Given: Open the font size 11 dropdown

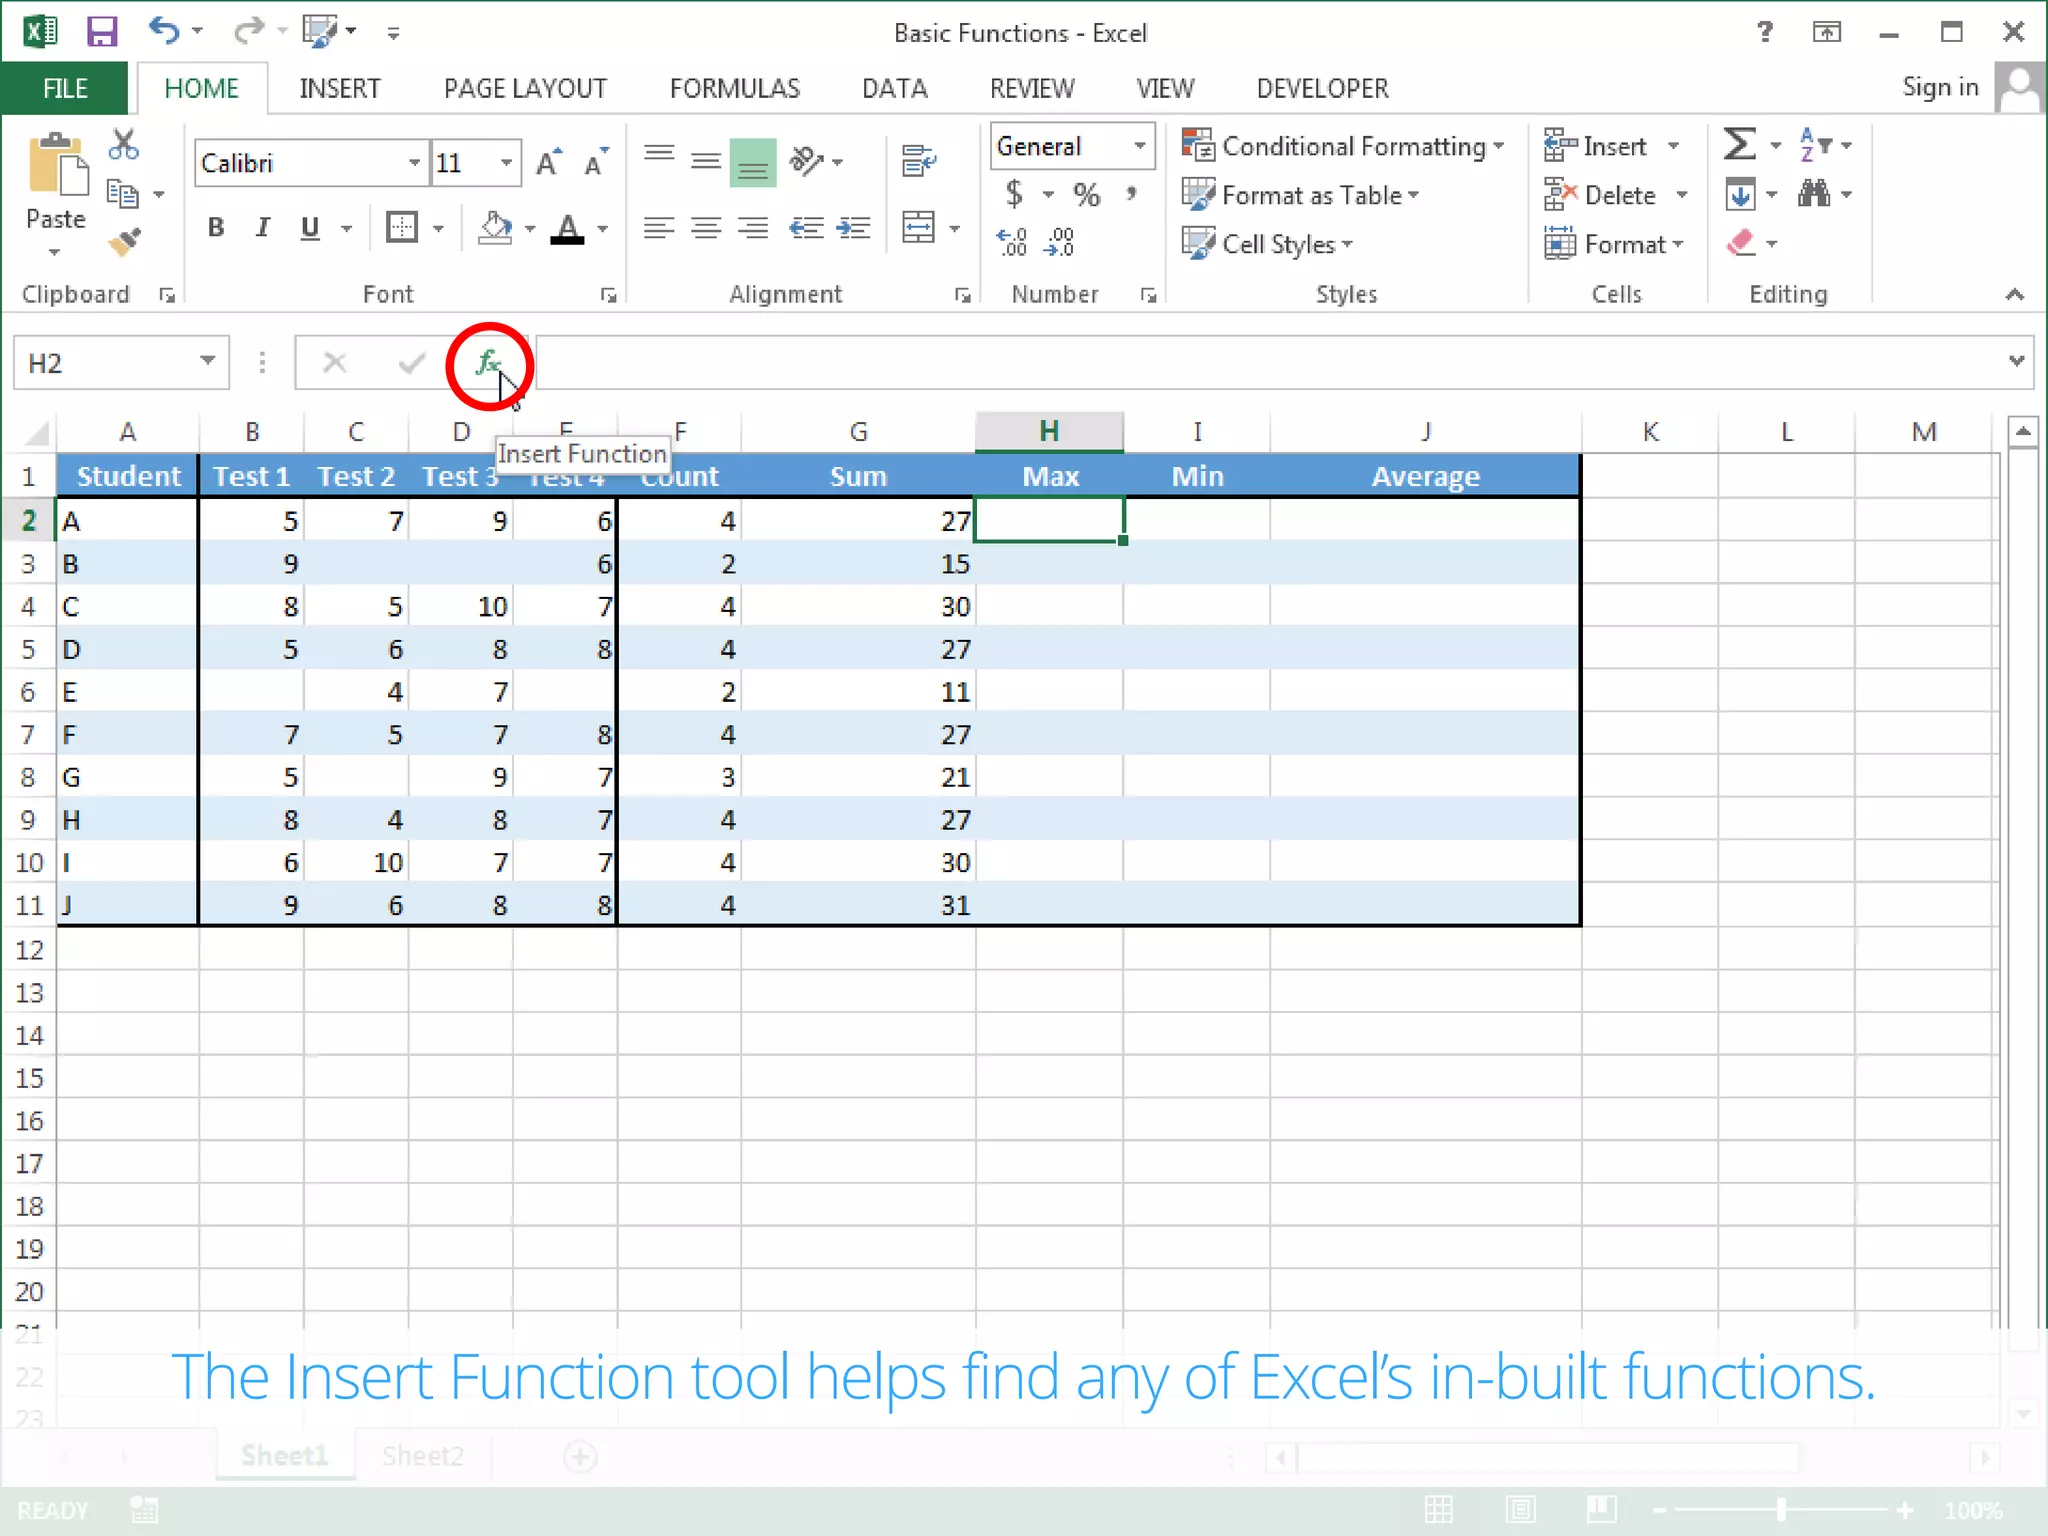Looking at the screenshot, I should pos(506,163).
